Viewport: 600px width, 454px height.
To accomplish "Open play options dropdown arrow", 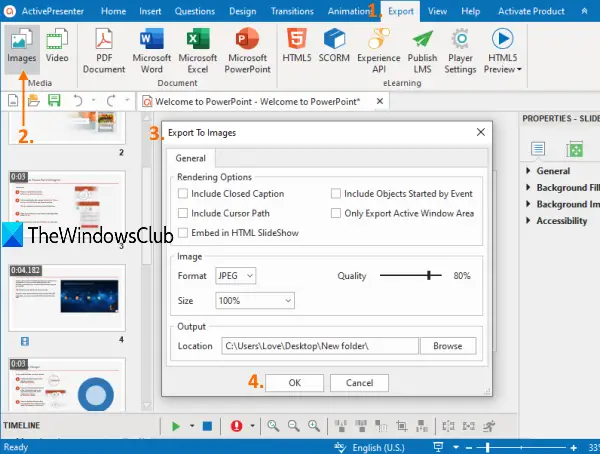I will click(192, 426).
